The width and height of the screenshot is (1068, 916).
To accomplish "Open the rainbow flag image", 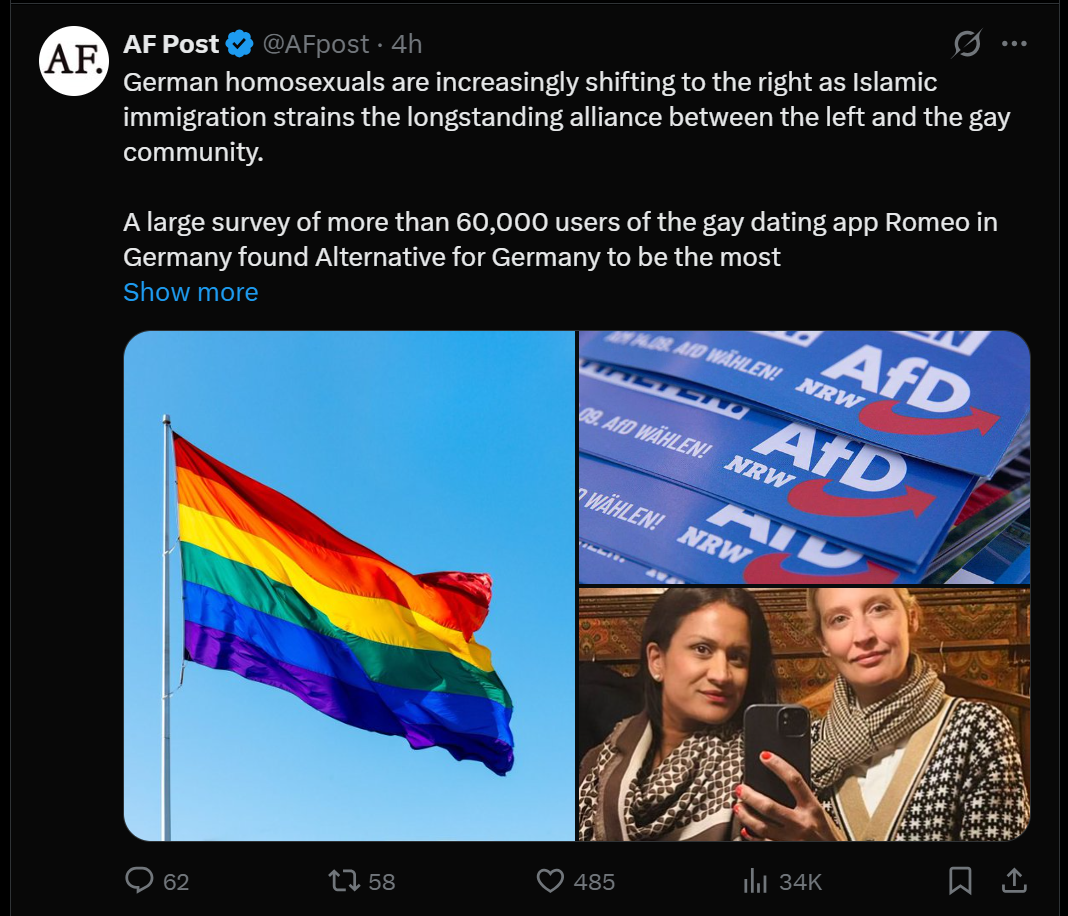I will click(349, 585).
